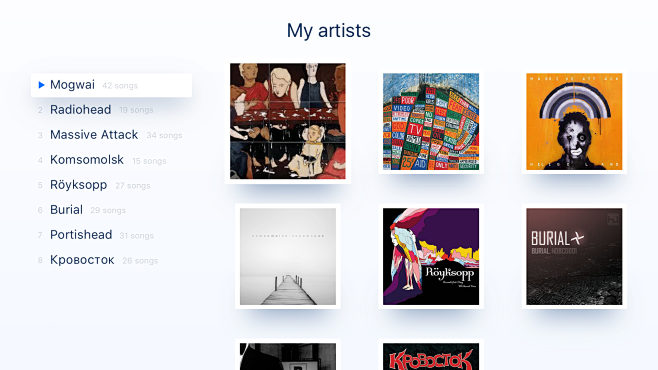
Task: Click the My artists page heading
Action: pyautogui.click(x=329, y=31)
